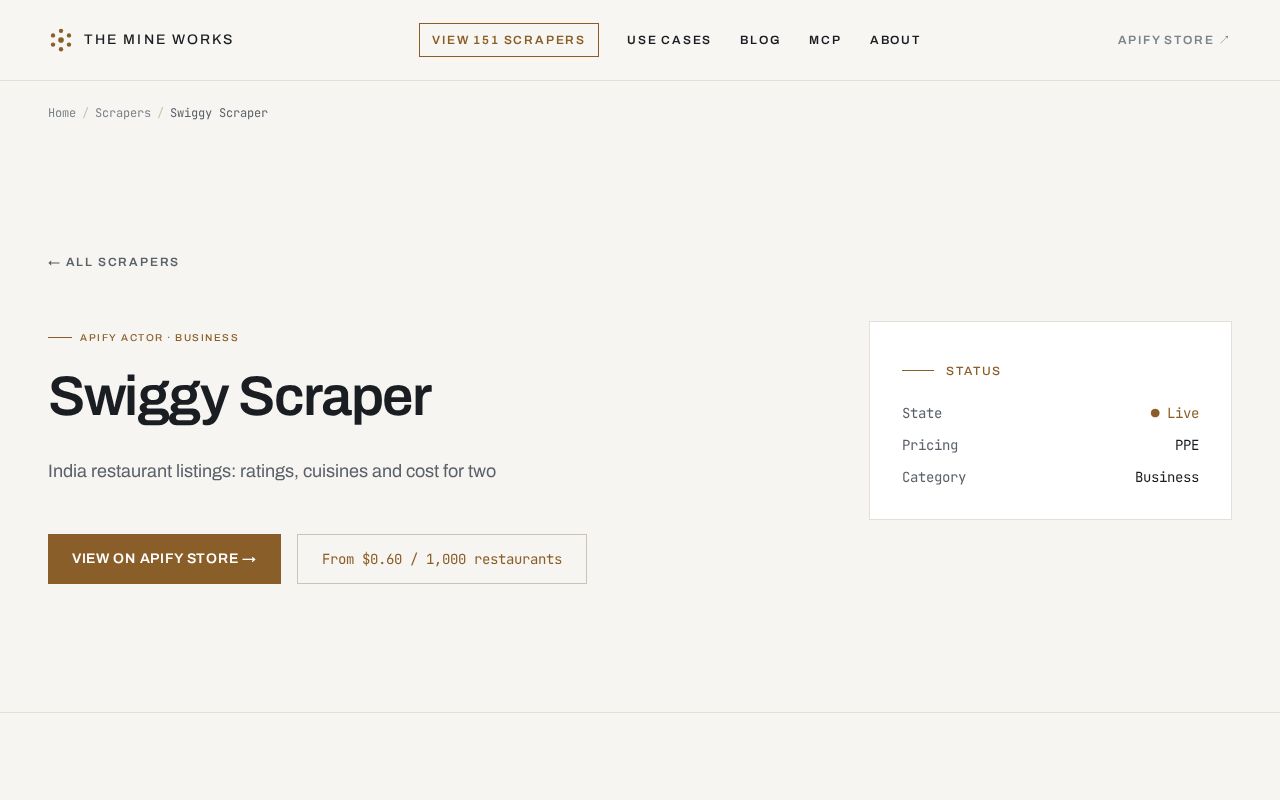Open the MCP navigation item

825,40
